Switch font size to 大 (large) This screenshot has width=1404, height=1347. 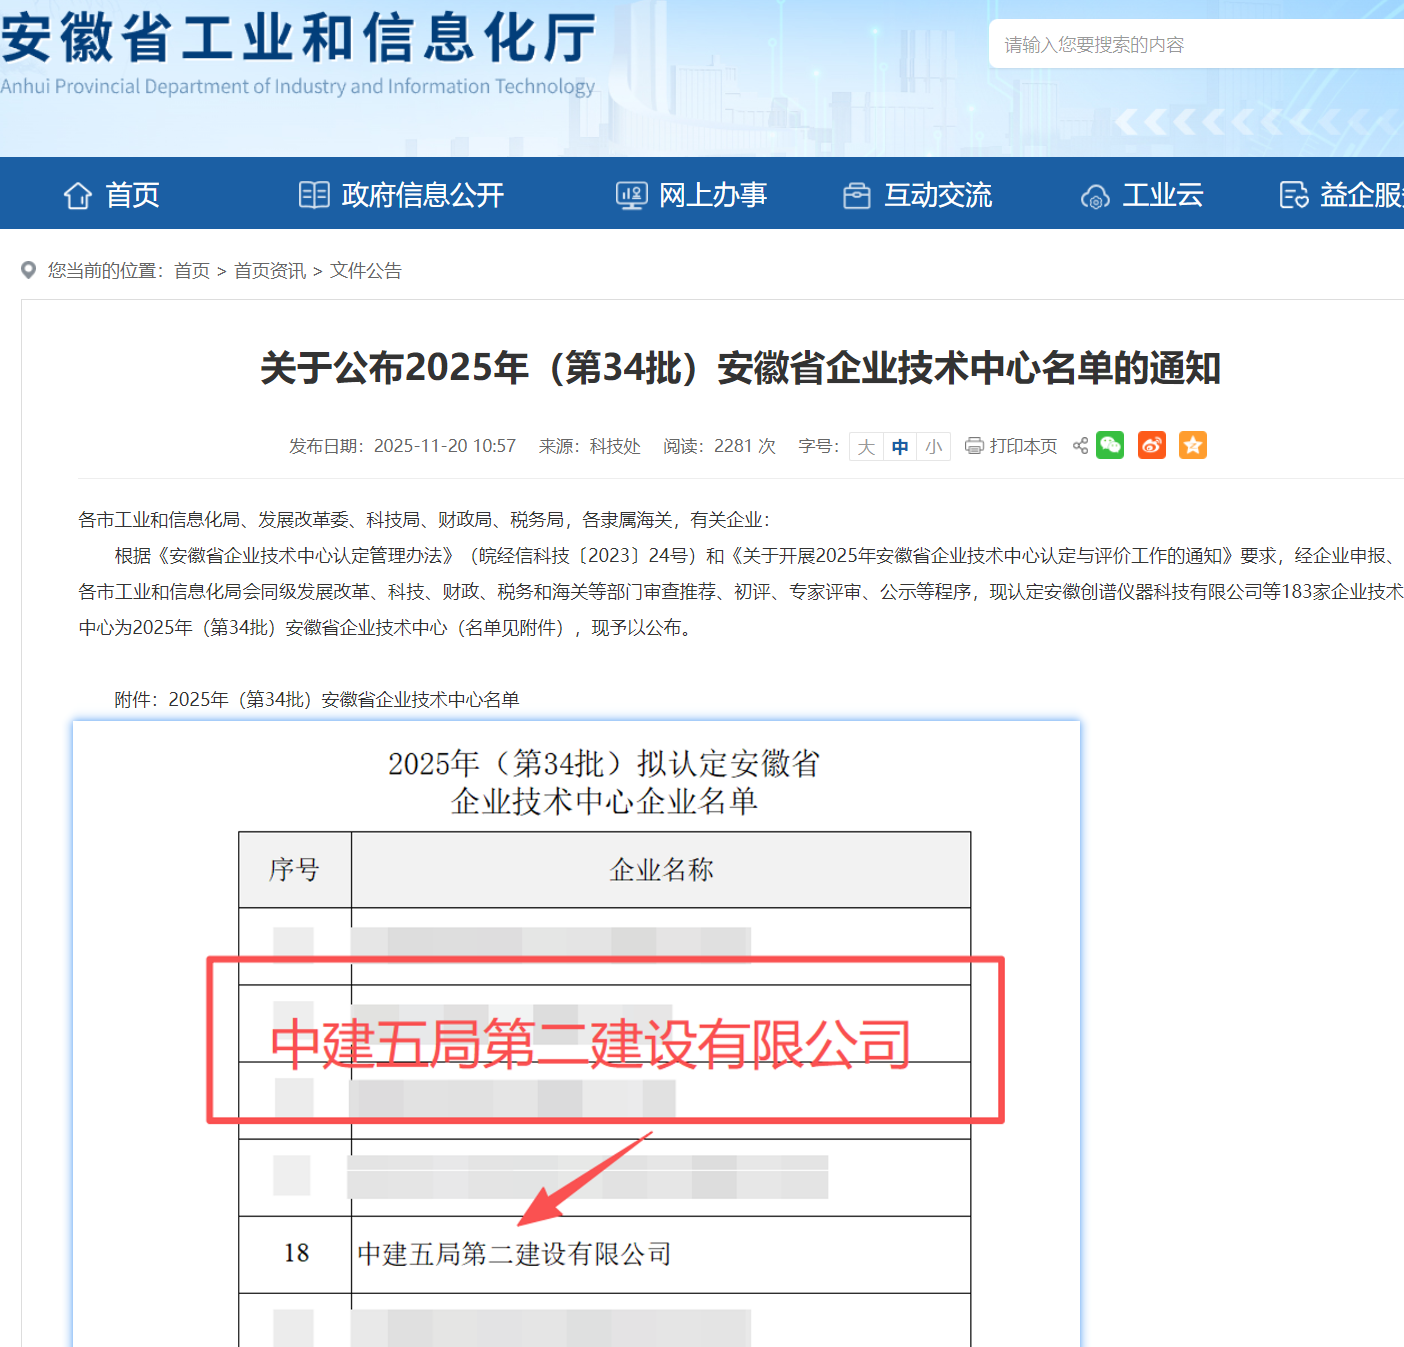(865, 446)
